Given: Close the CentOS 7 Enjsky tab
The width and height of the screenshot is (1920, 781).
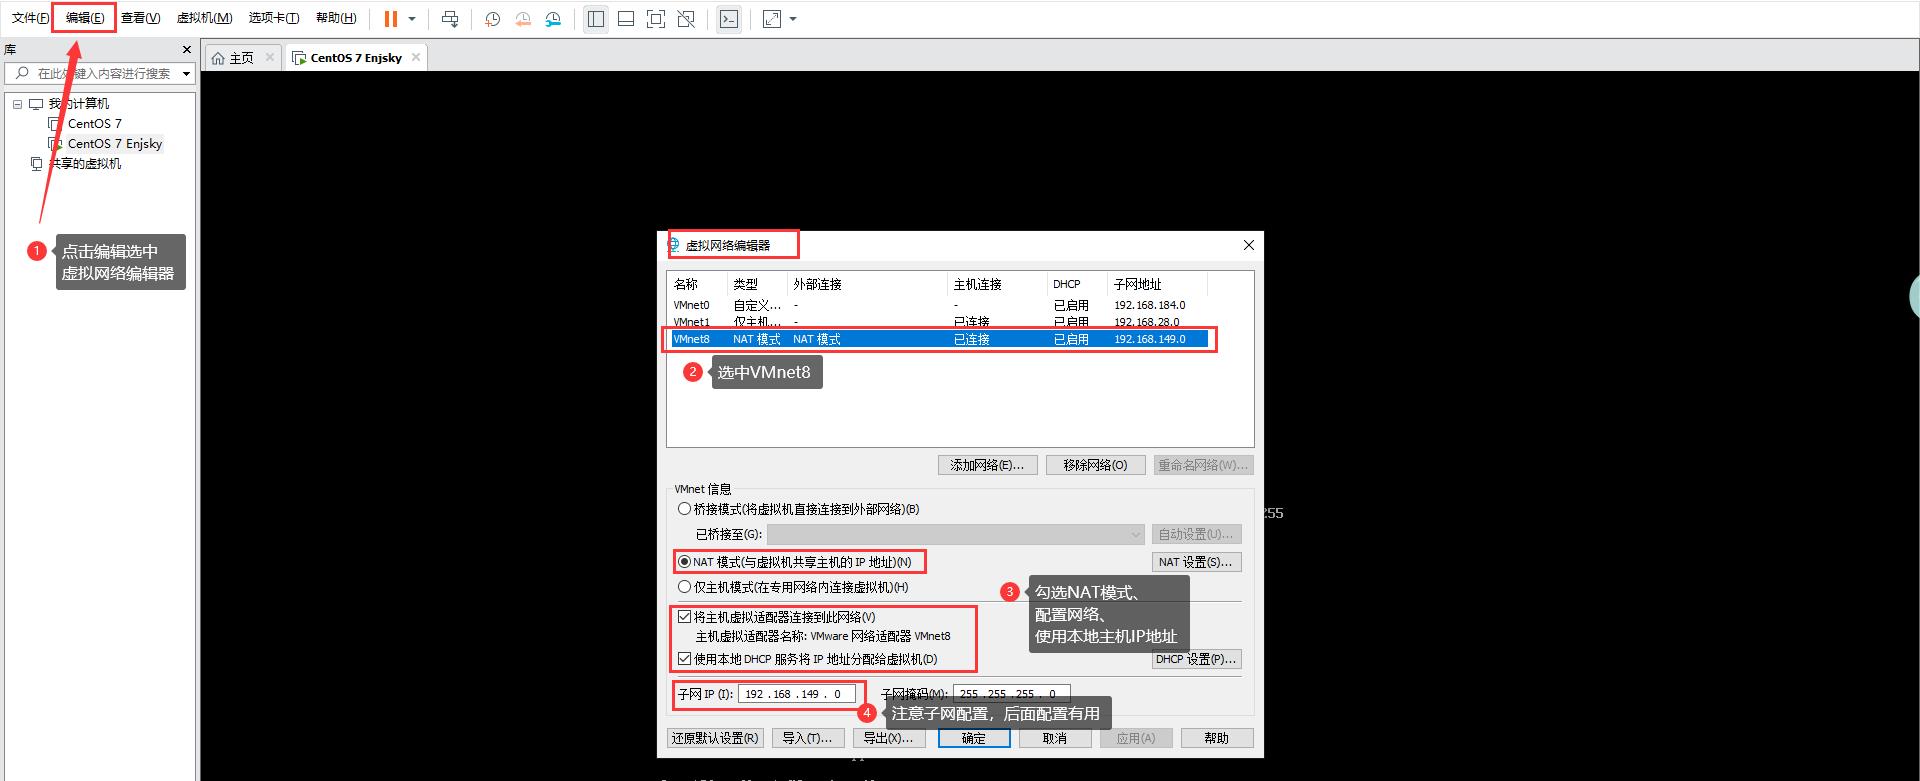Looking at the screenshot, I should 416,57.
